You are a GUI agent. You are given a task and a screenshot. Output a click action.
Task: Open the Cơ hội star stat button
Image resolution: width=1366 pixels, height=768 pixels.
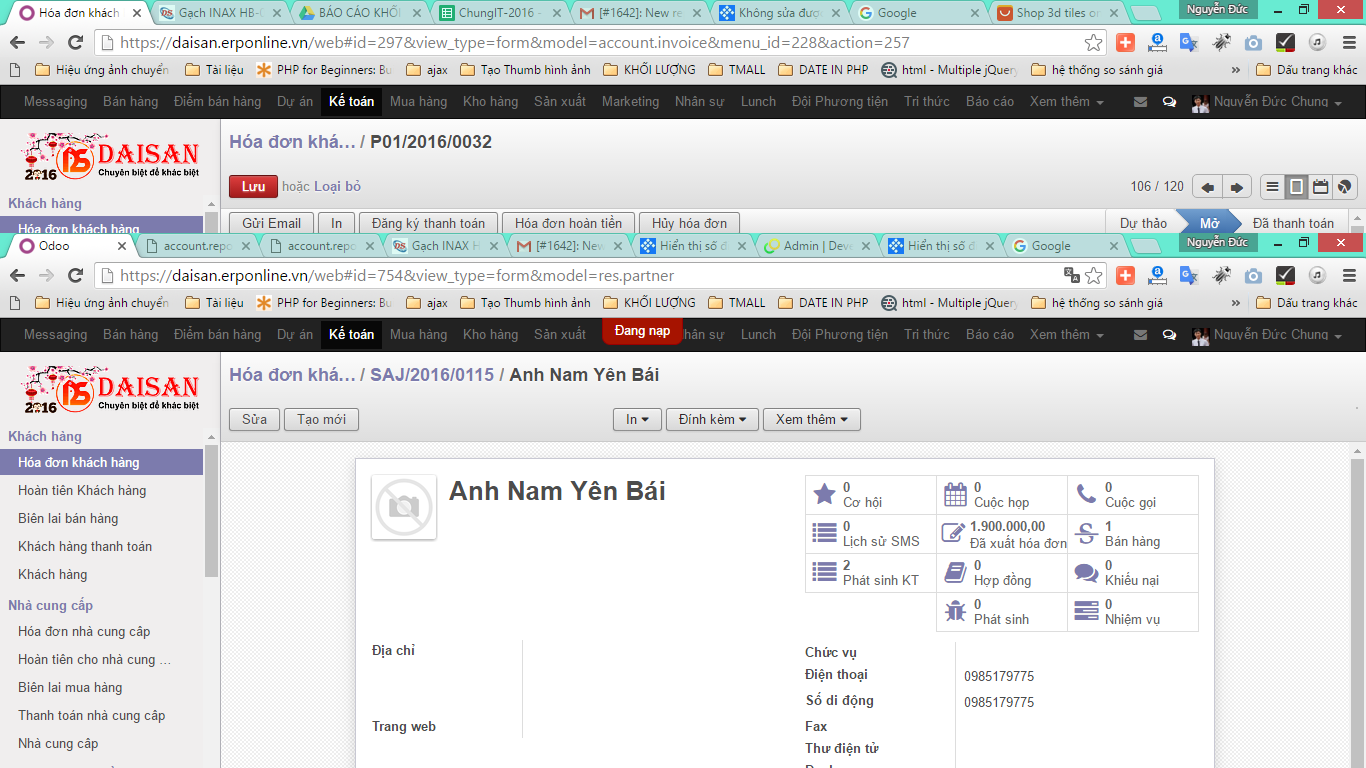tap(870, 495)
